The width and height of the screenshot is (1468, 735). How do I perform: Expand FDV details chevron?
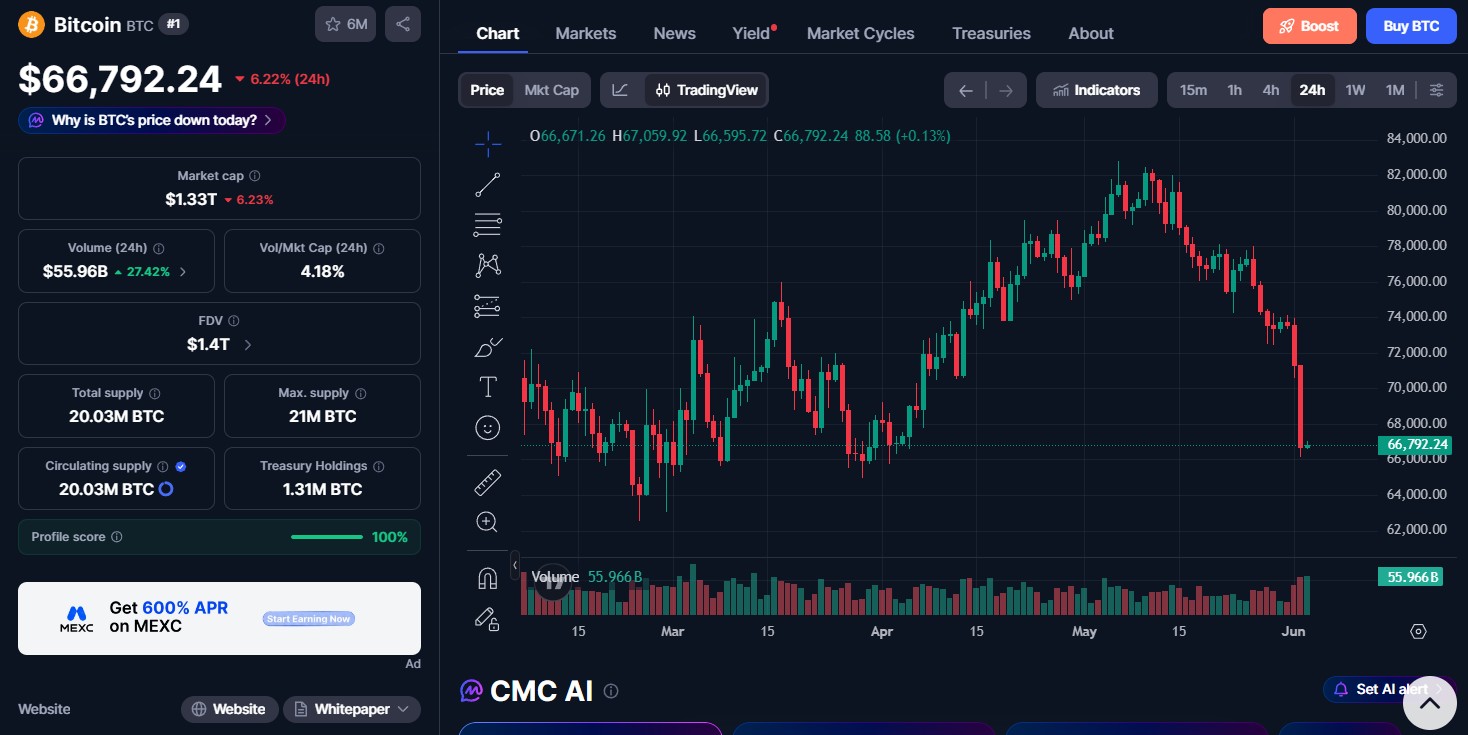247,344
